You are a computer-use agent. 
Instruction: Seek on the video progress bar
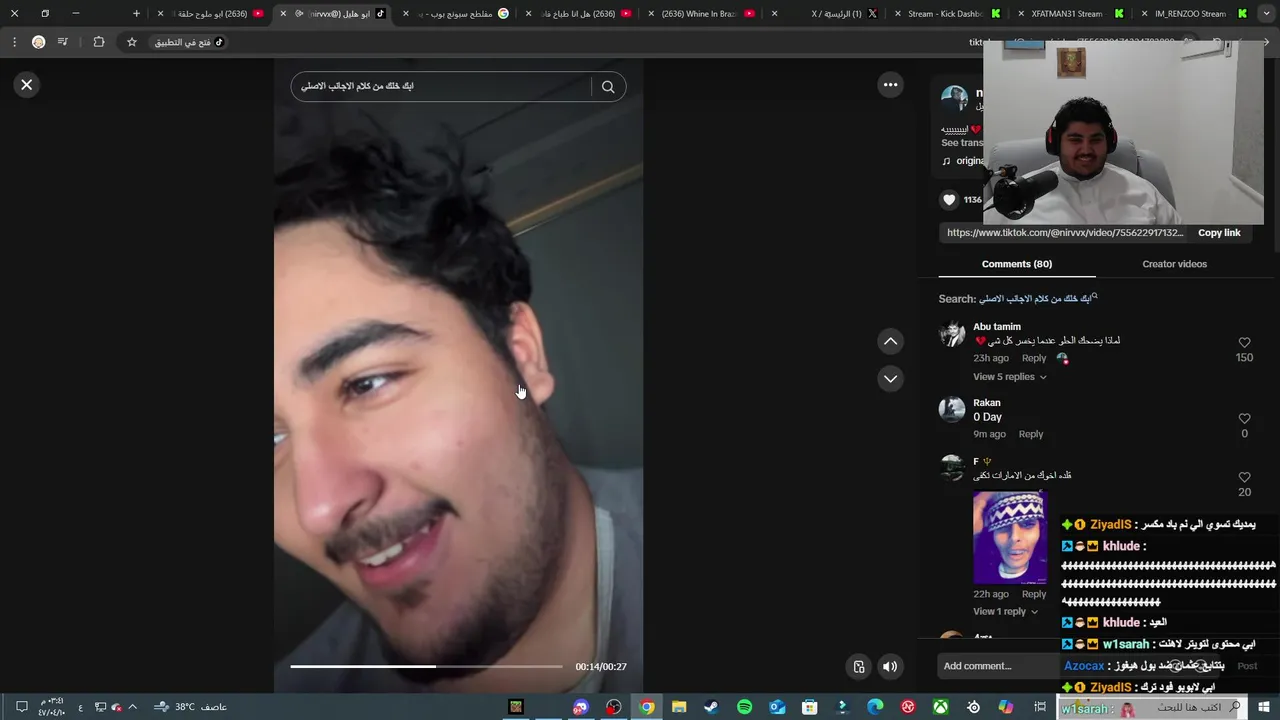coord(426,666)
